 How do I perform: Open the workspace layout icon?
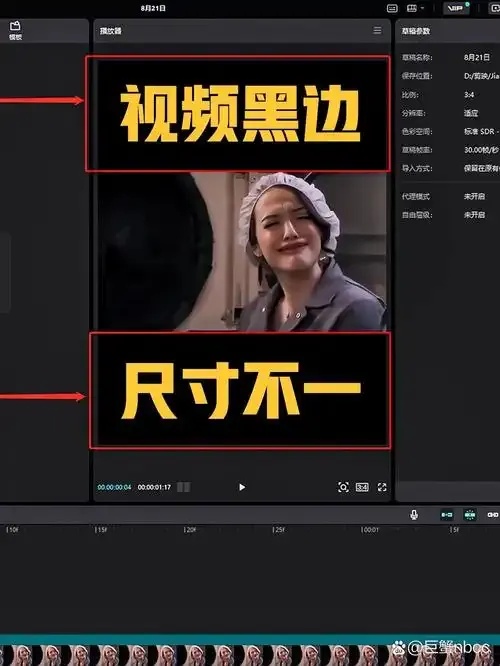412,8
